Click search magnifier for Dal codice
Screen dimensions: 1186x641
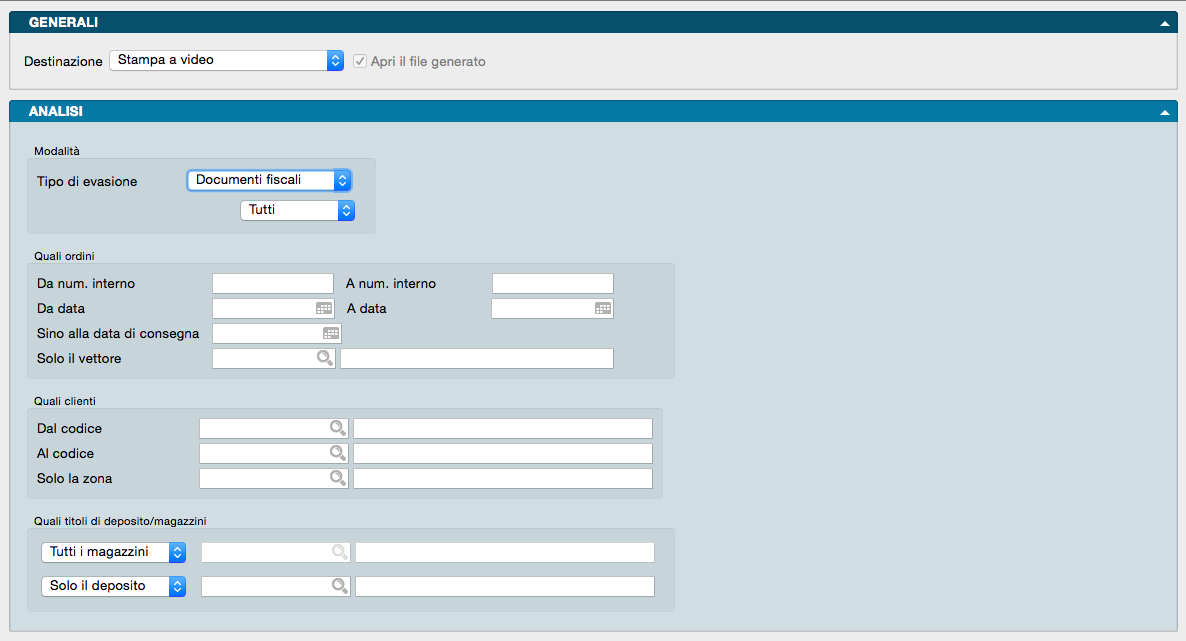[338, 428]
